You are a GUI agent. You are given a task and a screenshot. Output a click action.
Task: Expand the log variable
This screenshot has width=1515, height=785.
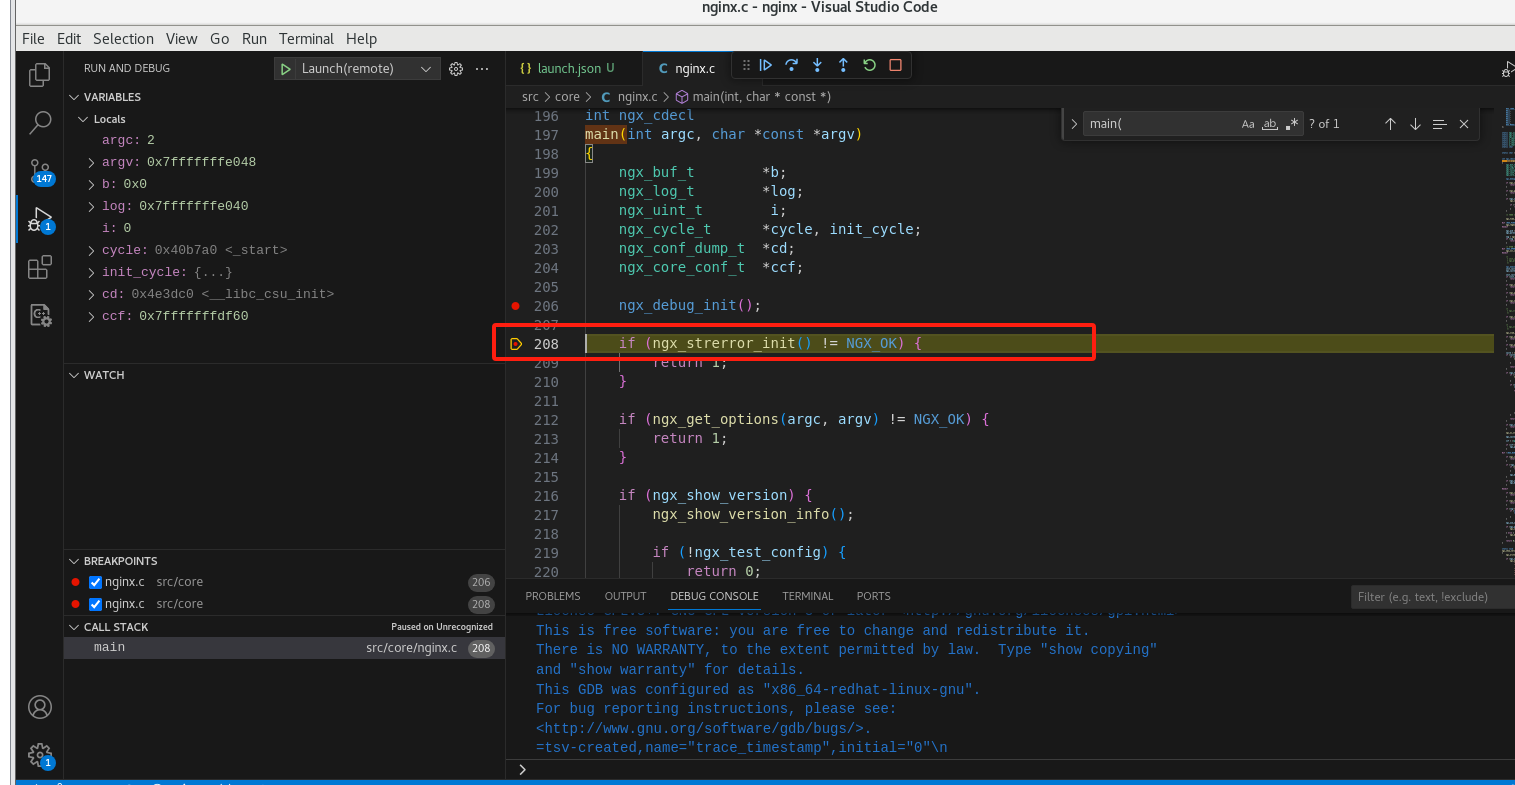pyautogui.click(x=92, y=206)
